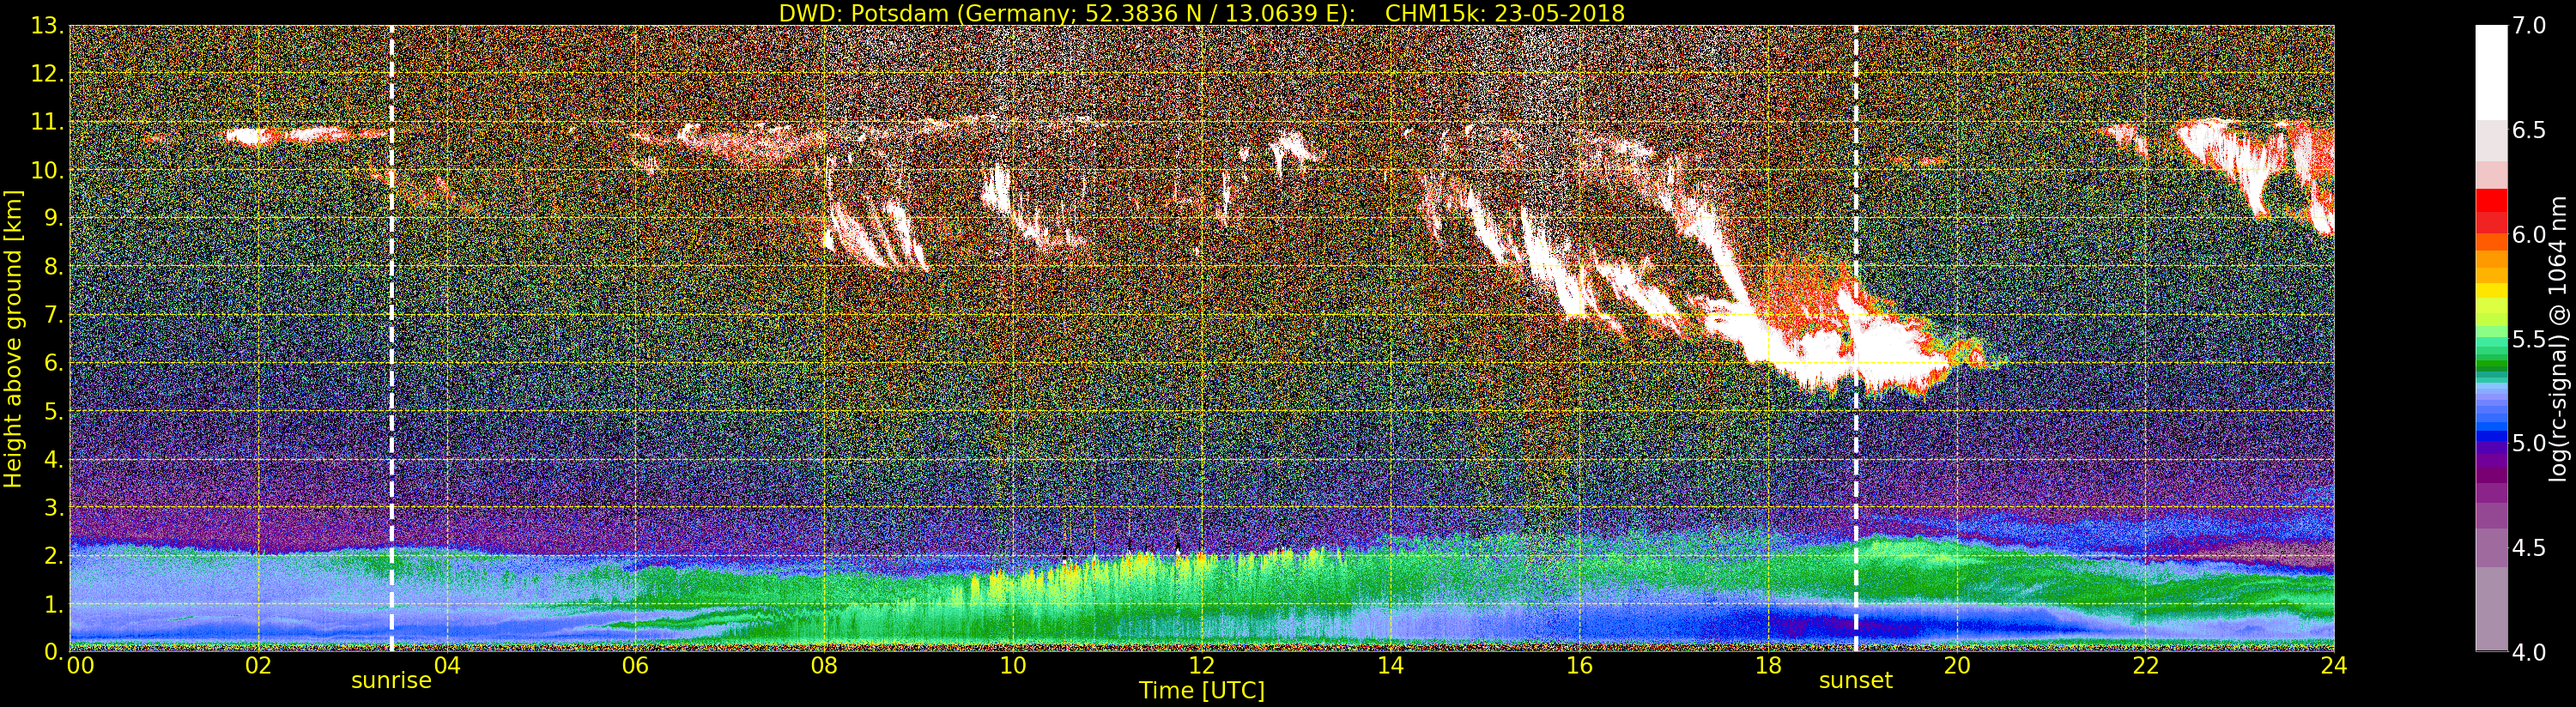Click the "20" time axis tick label
The image size is (2576, 707).
pyautogui.click(x=1957, y=665)
